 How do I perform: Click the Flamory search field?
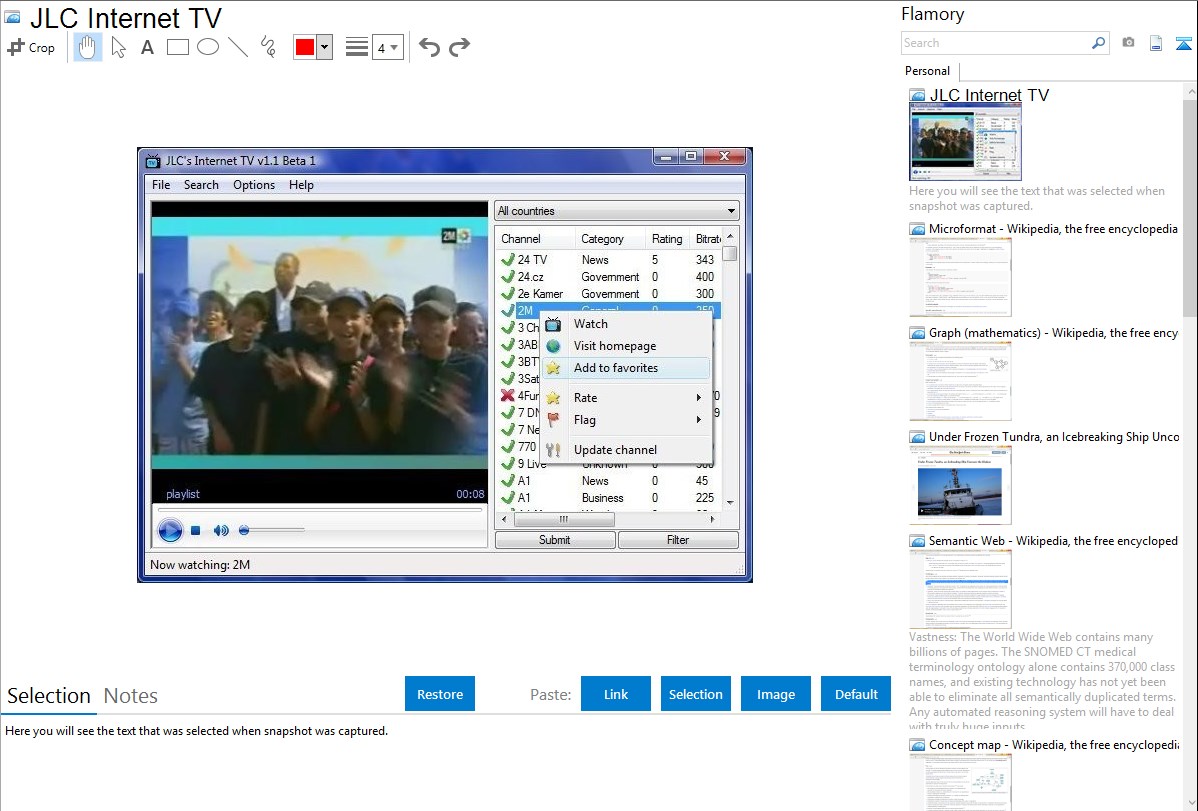[996, 43]
